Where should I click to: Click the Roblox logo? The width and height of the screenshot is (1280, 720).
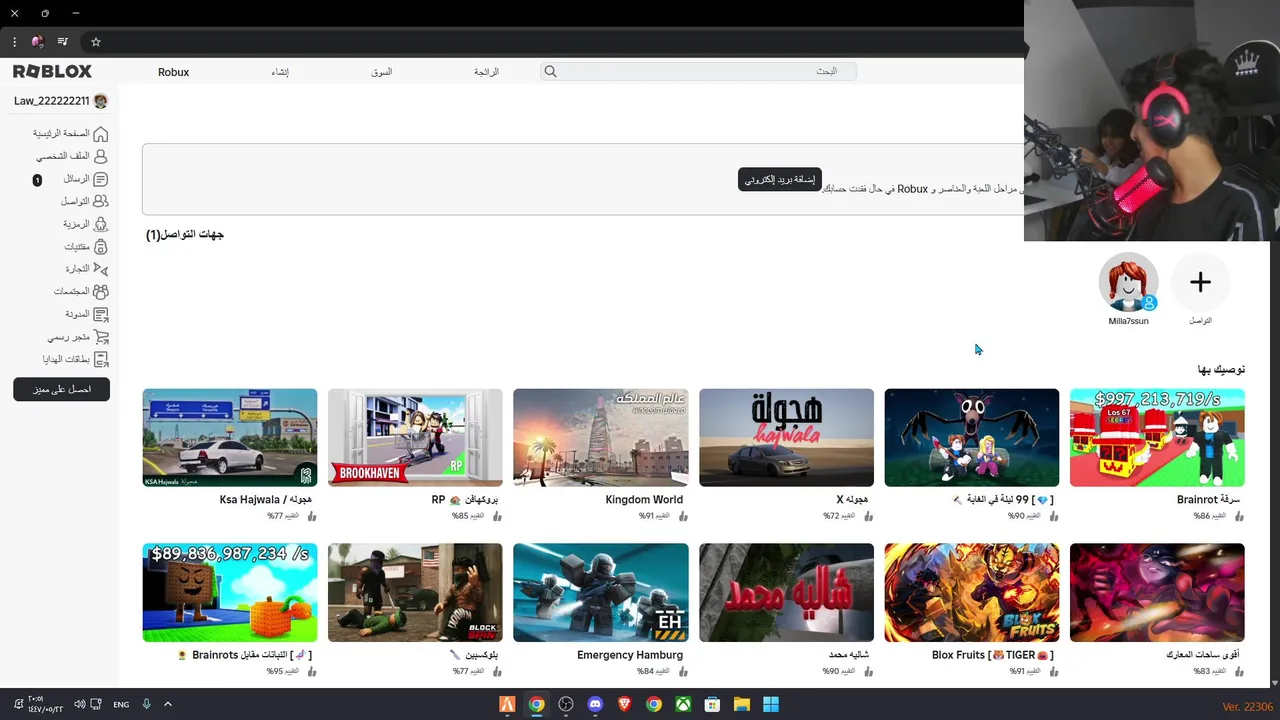click(x=52, y=71)
